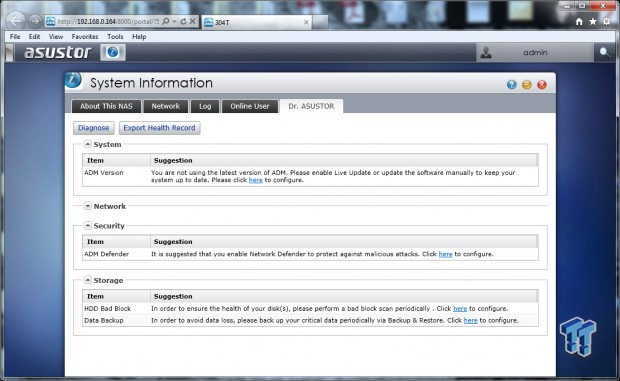Open the browser settings gear icon

[x=607, y=22]
